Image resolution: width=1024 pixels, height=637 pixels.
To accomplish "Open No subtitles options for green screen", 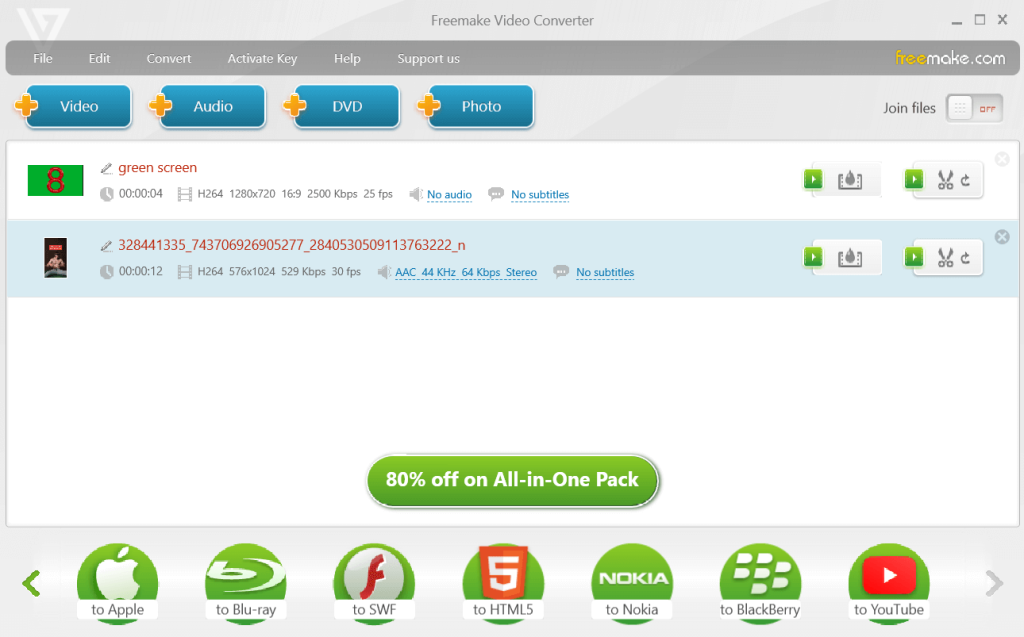I will coord(540,195).
